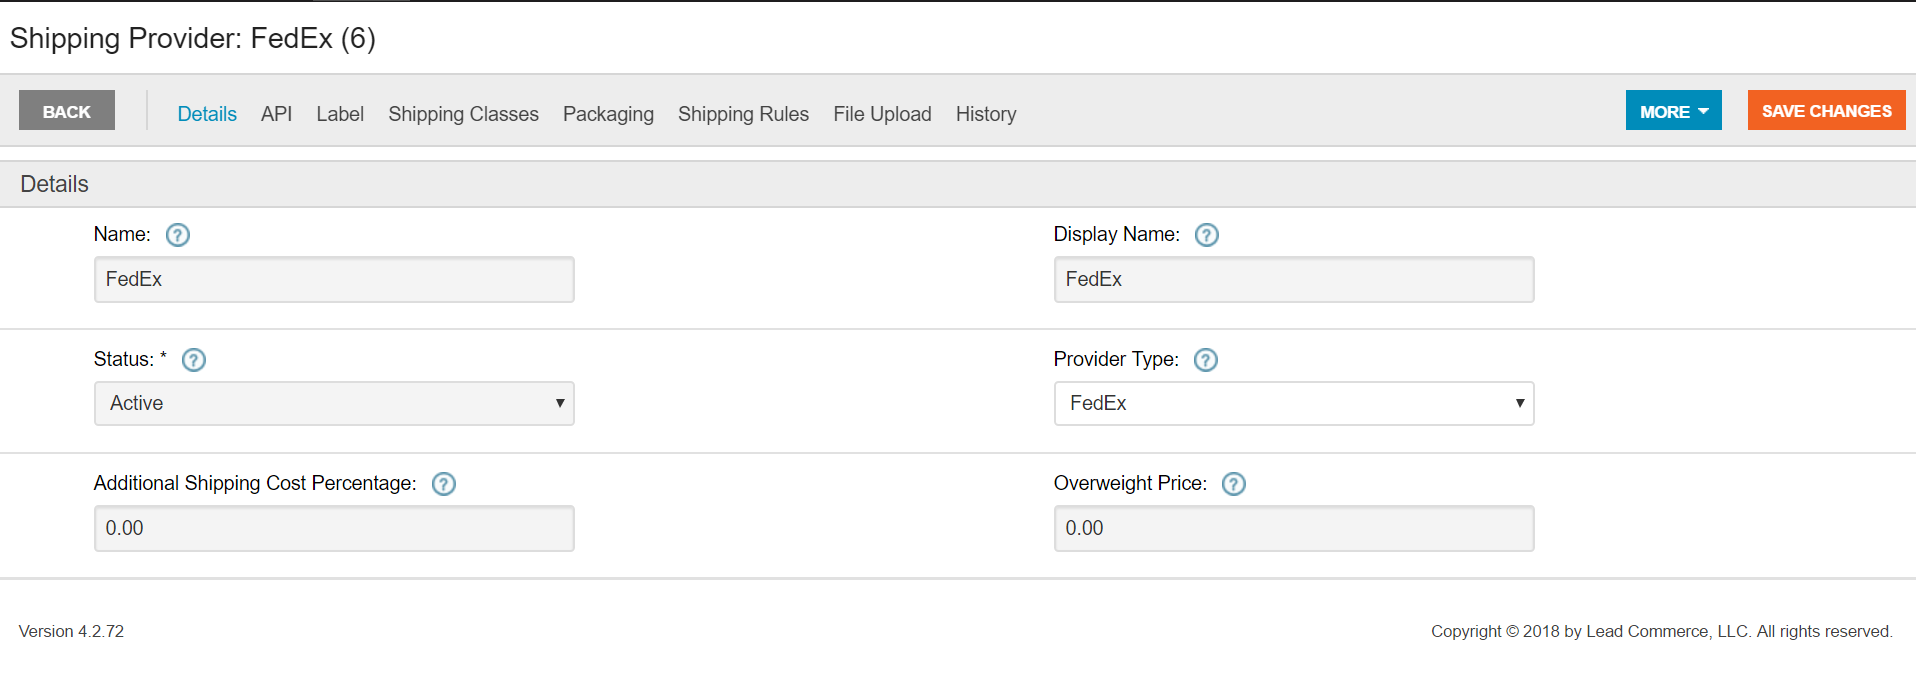Image resolution: width=1916 pixels, height=680 pixels.
Task: Click the Additional Shipping Cost Percentage field
Action: (x=334, y=528)
